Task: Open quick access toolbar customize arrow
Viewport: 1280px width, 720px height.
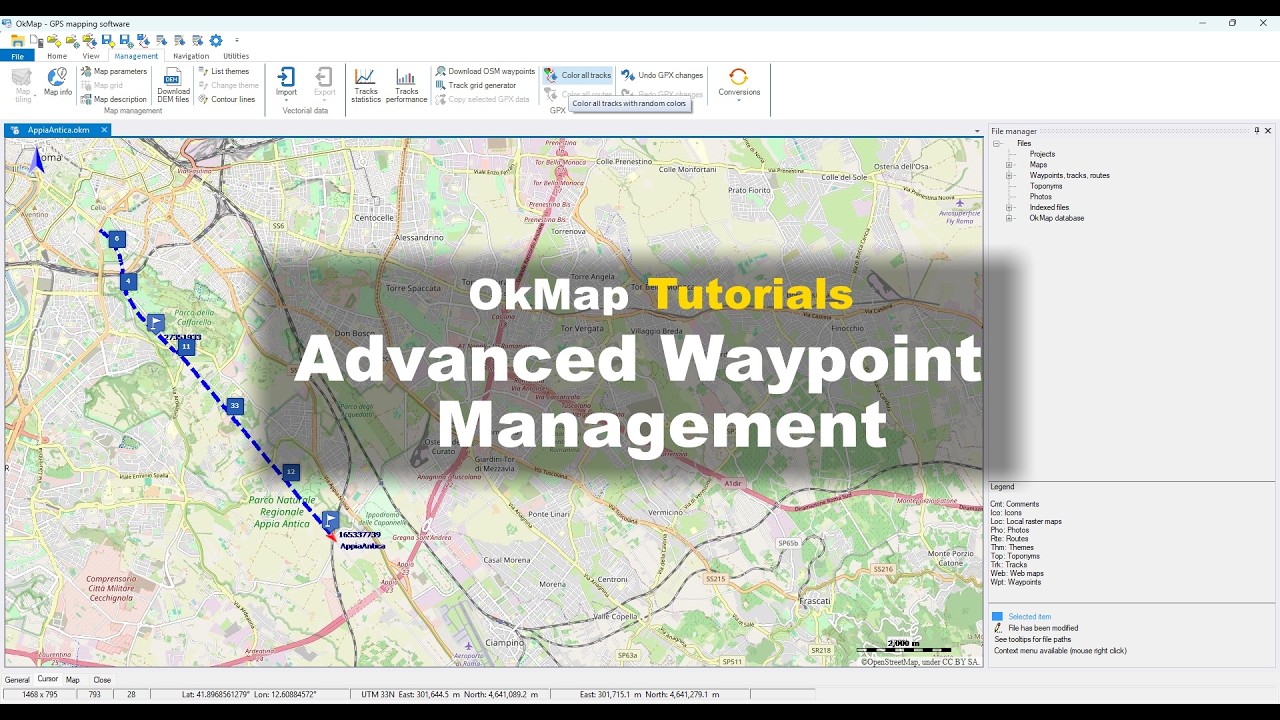Action: point(237,40)
